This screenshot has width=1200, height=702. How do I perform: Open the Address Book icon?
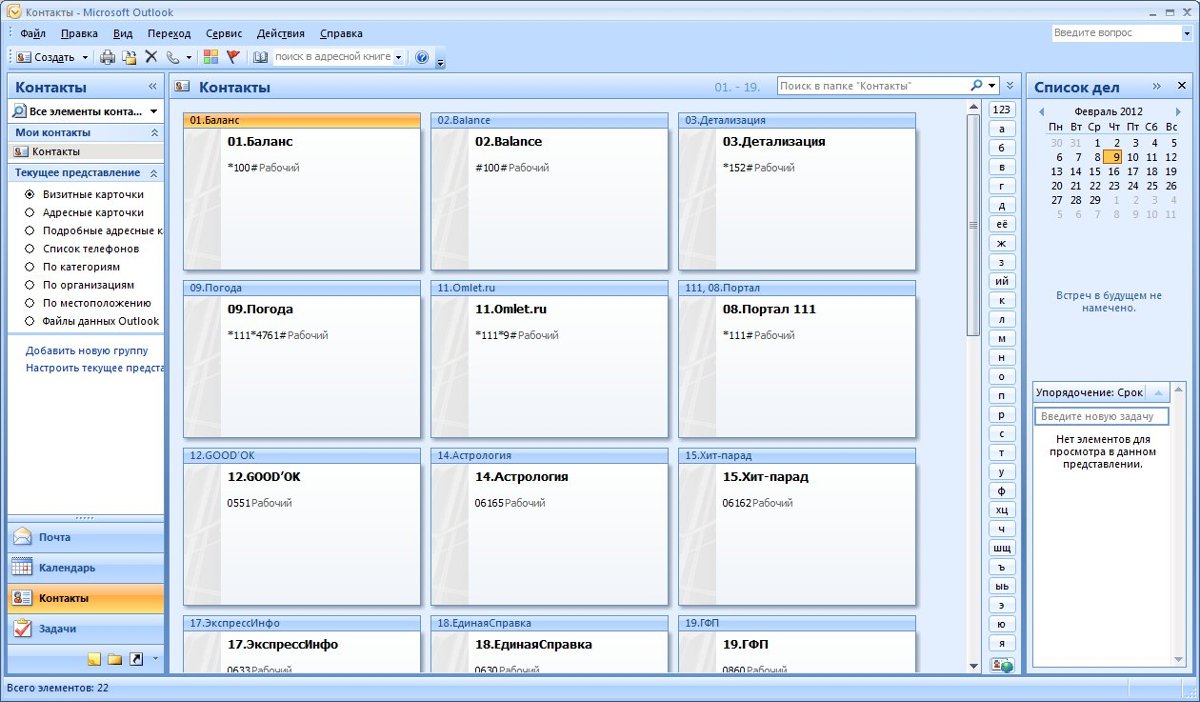[261, 57]
